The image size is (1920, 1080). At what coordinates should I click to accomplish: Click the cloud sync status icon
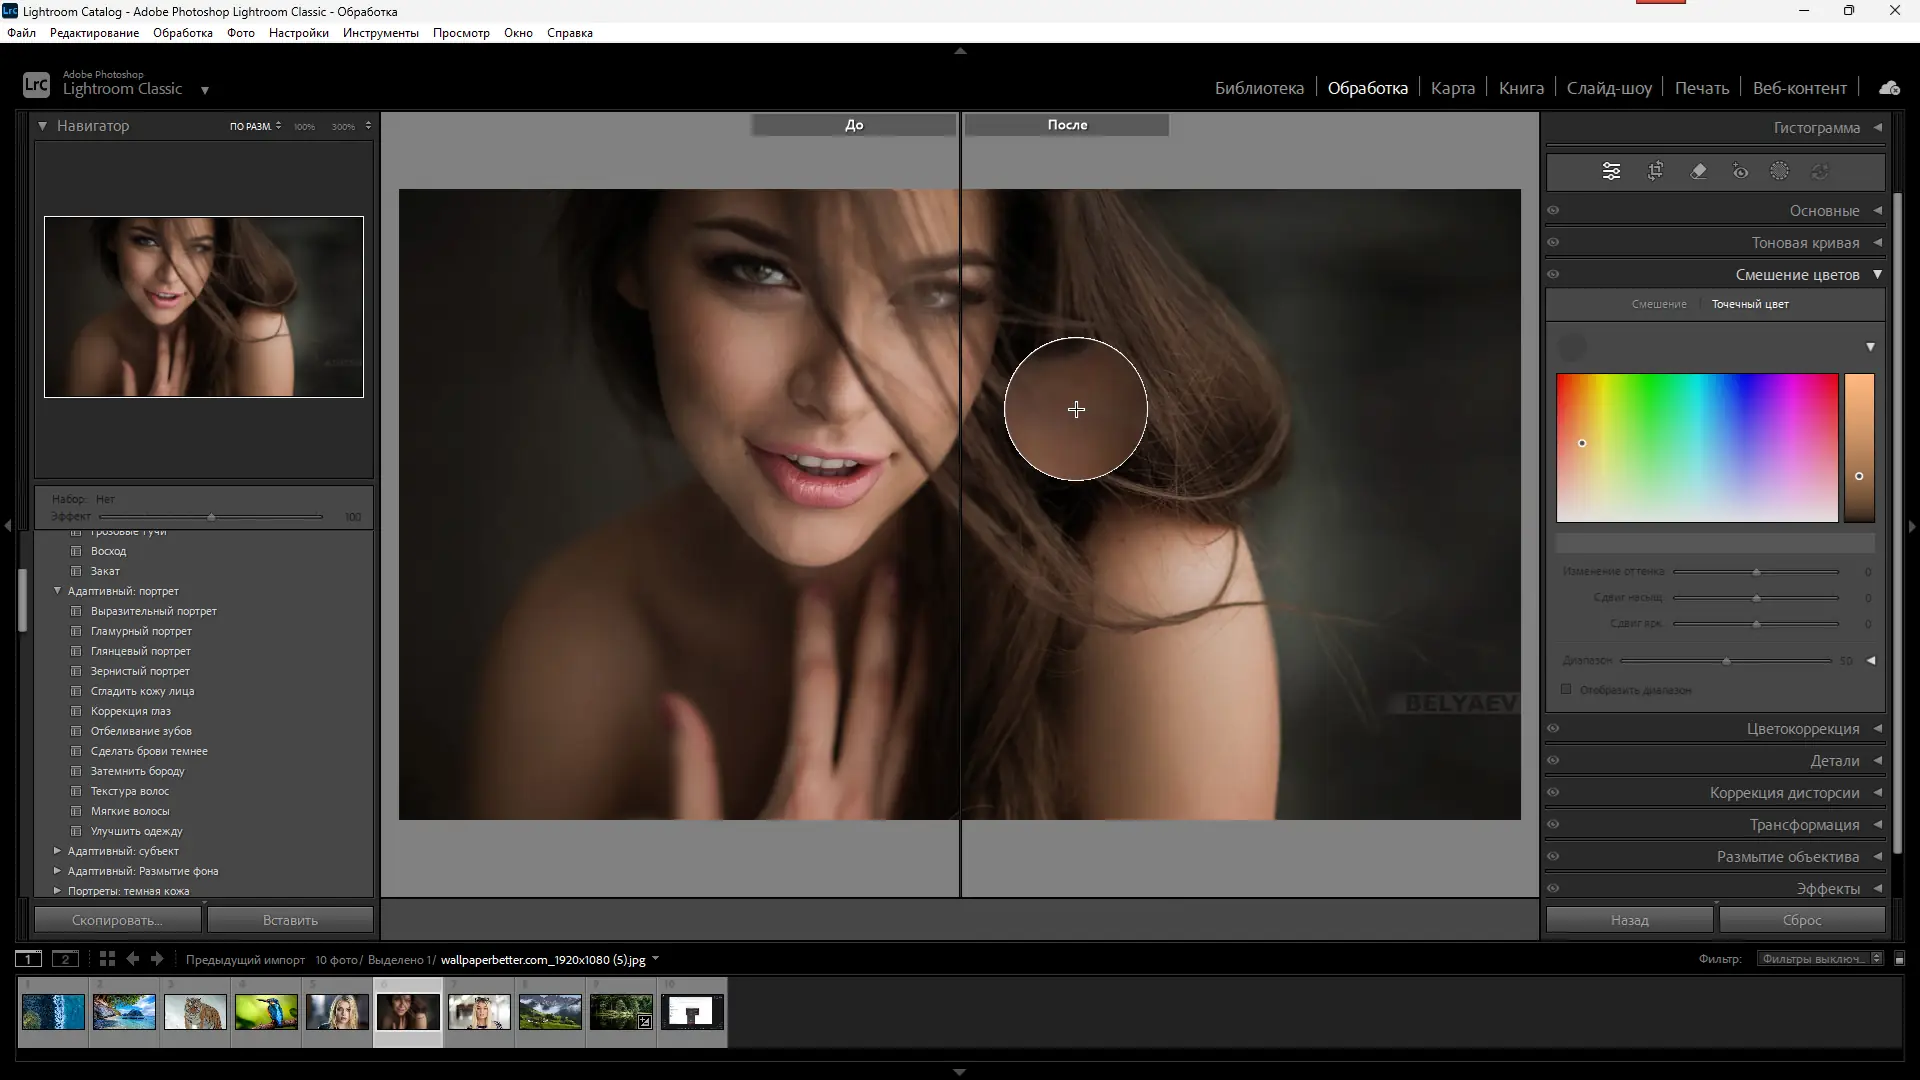[x=1889, y=88]
